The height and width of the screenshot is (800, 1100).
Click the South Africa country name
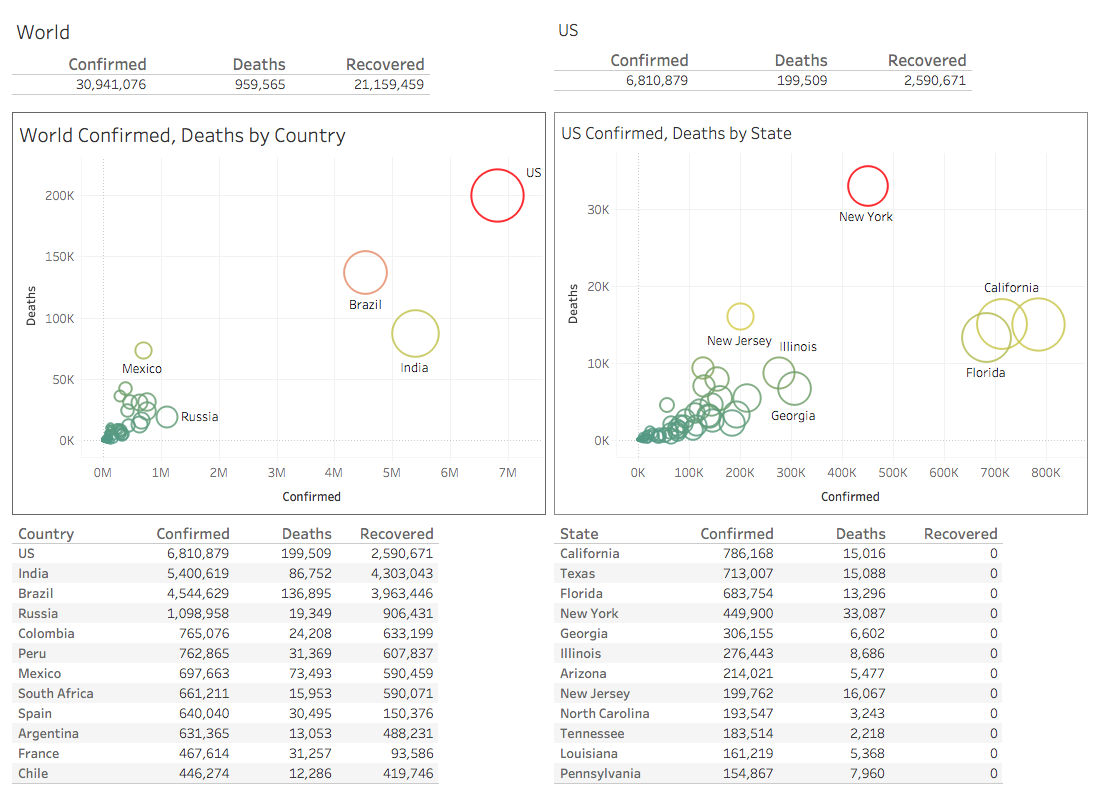(55, 693)
